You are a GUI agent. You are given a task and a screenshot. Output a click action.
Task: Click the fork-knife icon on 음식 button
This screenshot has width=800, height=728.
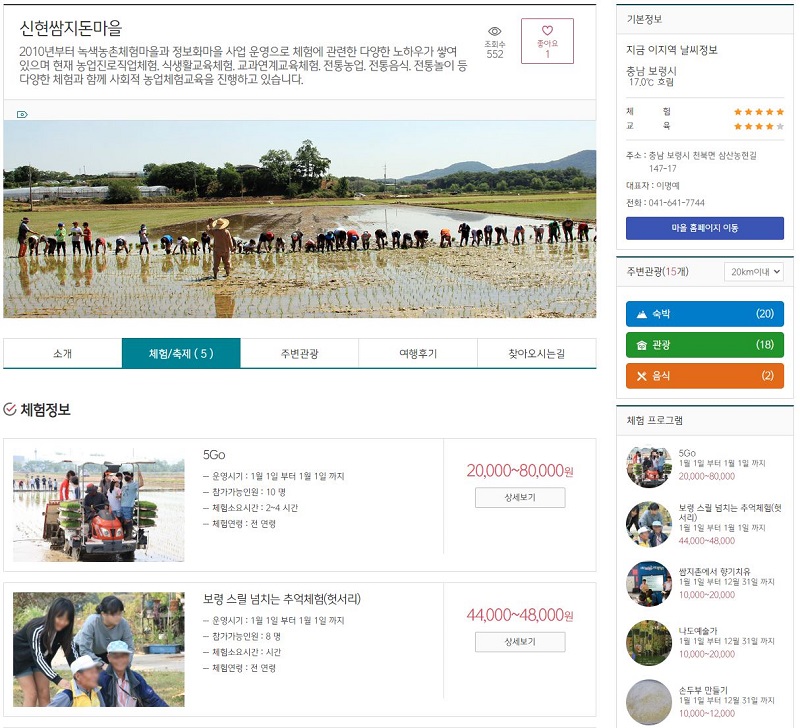pyautogui.click(x=641, y=376)
